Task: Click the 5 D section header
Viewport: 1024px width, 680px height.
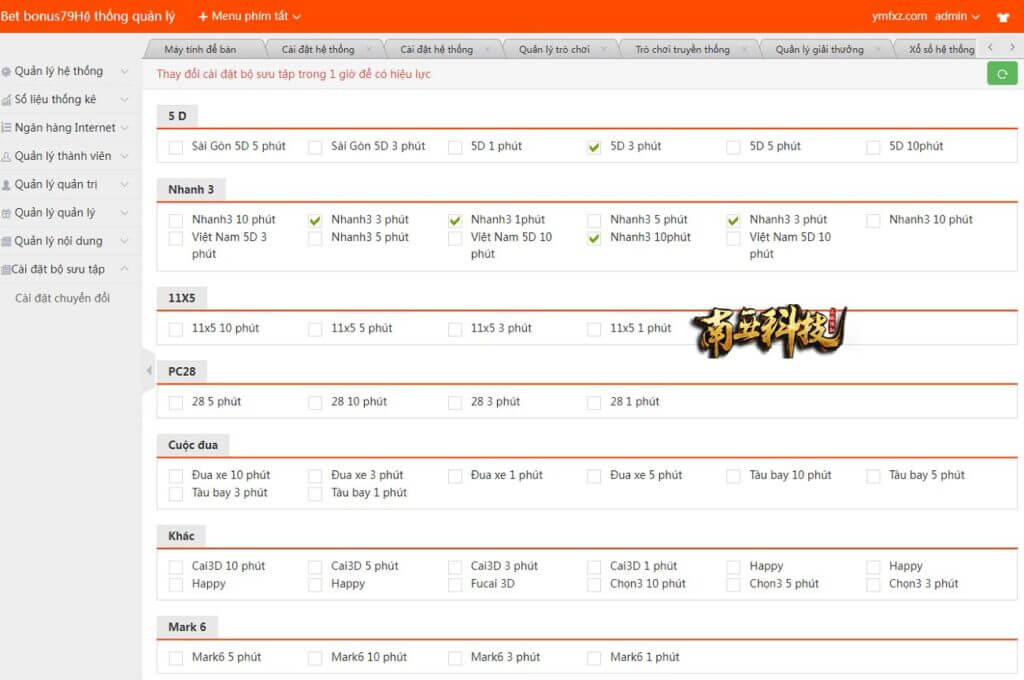Action: coord(177,116)
